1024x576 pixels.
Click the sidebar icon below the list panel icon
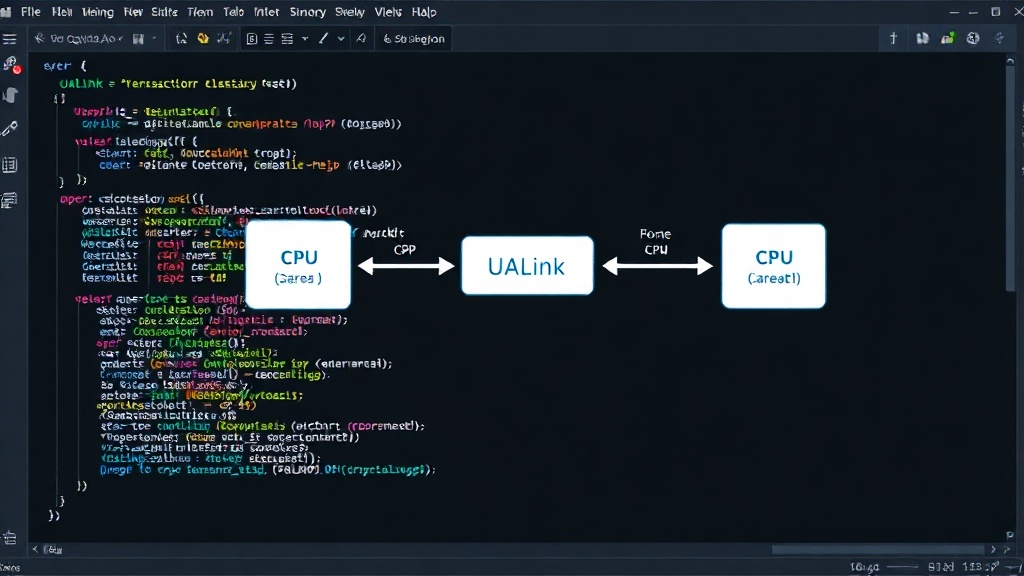(9, 200)
